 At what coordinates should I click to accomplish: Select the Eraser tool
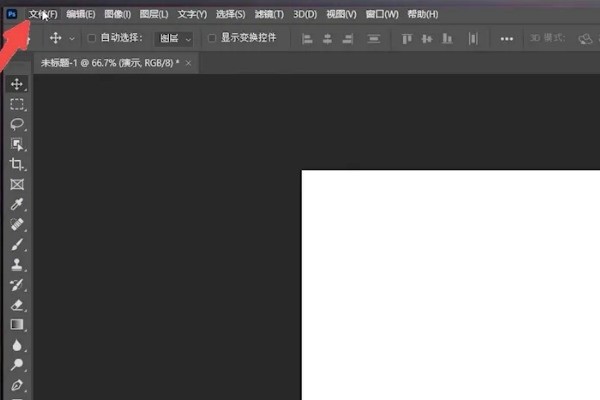click(x=17, y=305)
